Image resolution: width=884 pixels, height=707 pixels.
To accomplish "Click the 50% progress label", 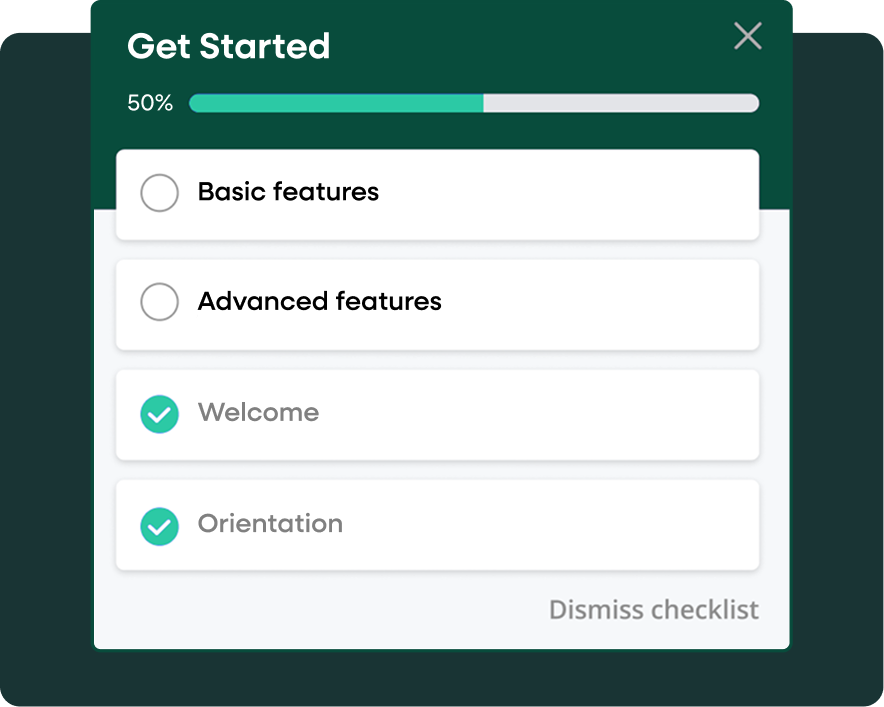I will [x=149, y=102].
